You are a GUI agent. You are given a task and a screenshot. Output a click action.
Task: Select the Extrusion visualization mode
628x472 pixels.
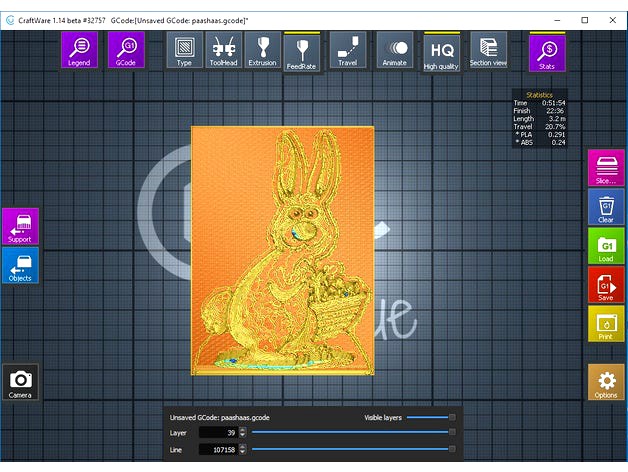click(262, 50)
